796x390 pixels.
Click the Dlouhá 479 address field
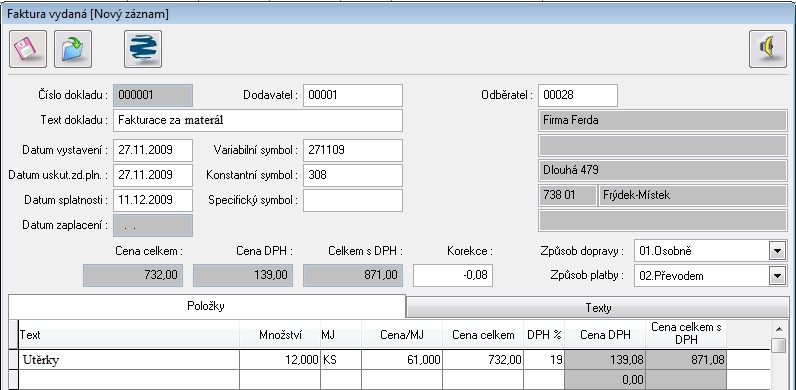(662, 170)
